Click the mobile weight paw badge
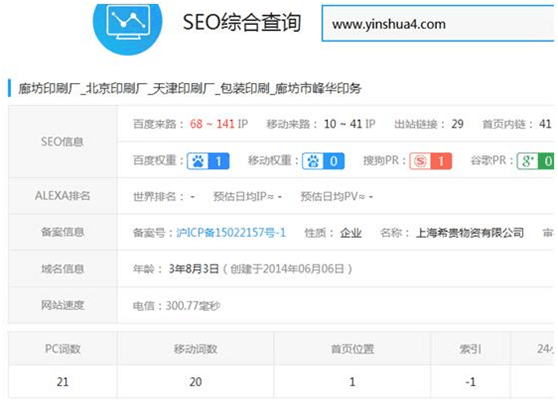The height and width of the screenshot is (403, 558). [323, 161]
